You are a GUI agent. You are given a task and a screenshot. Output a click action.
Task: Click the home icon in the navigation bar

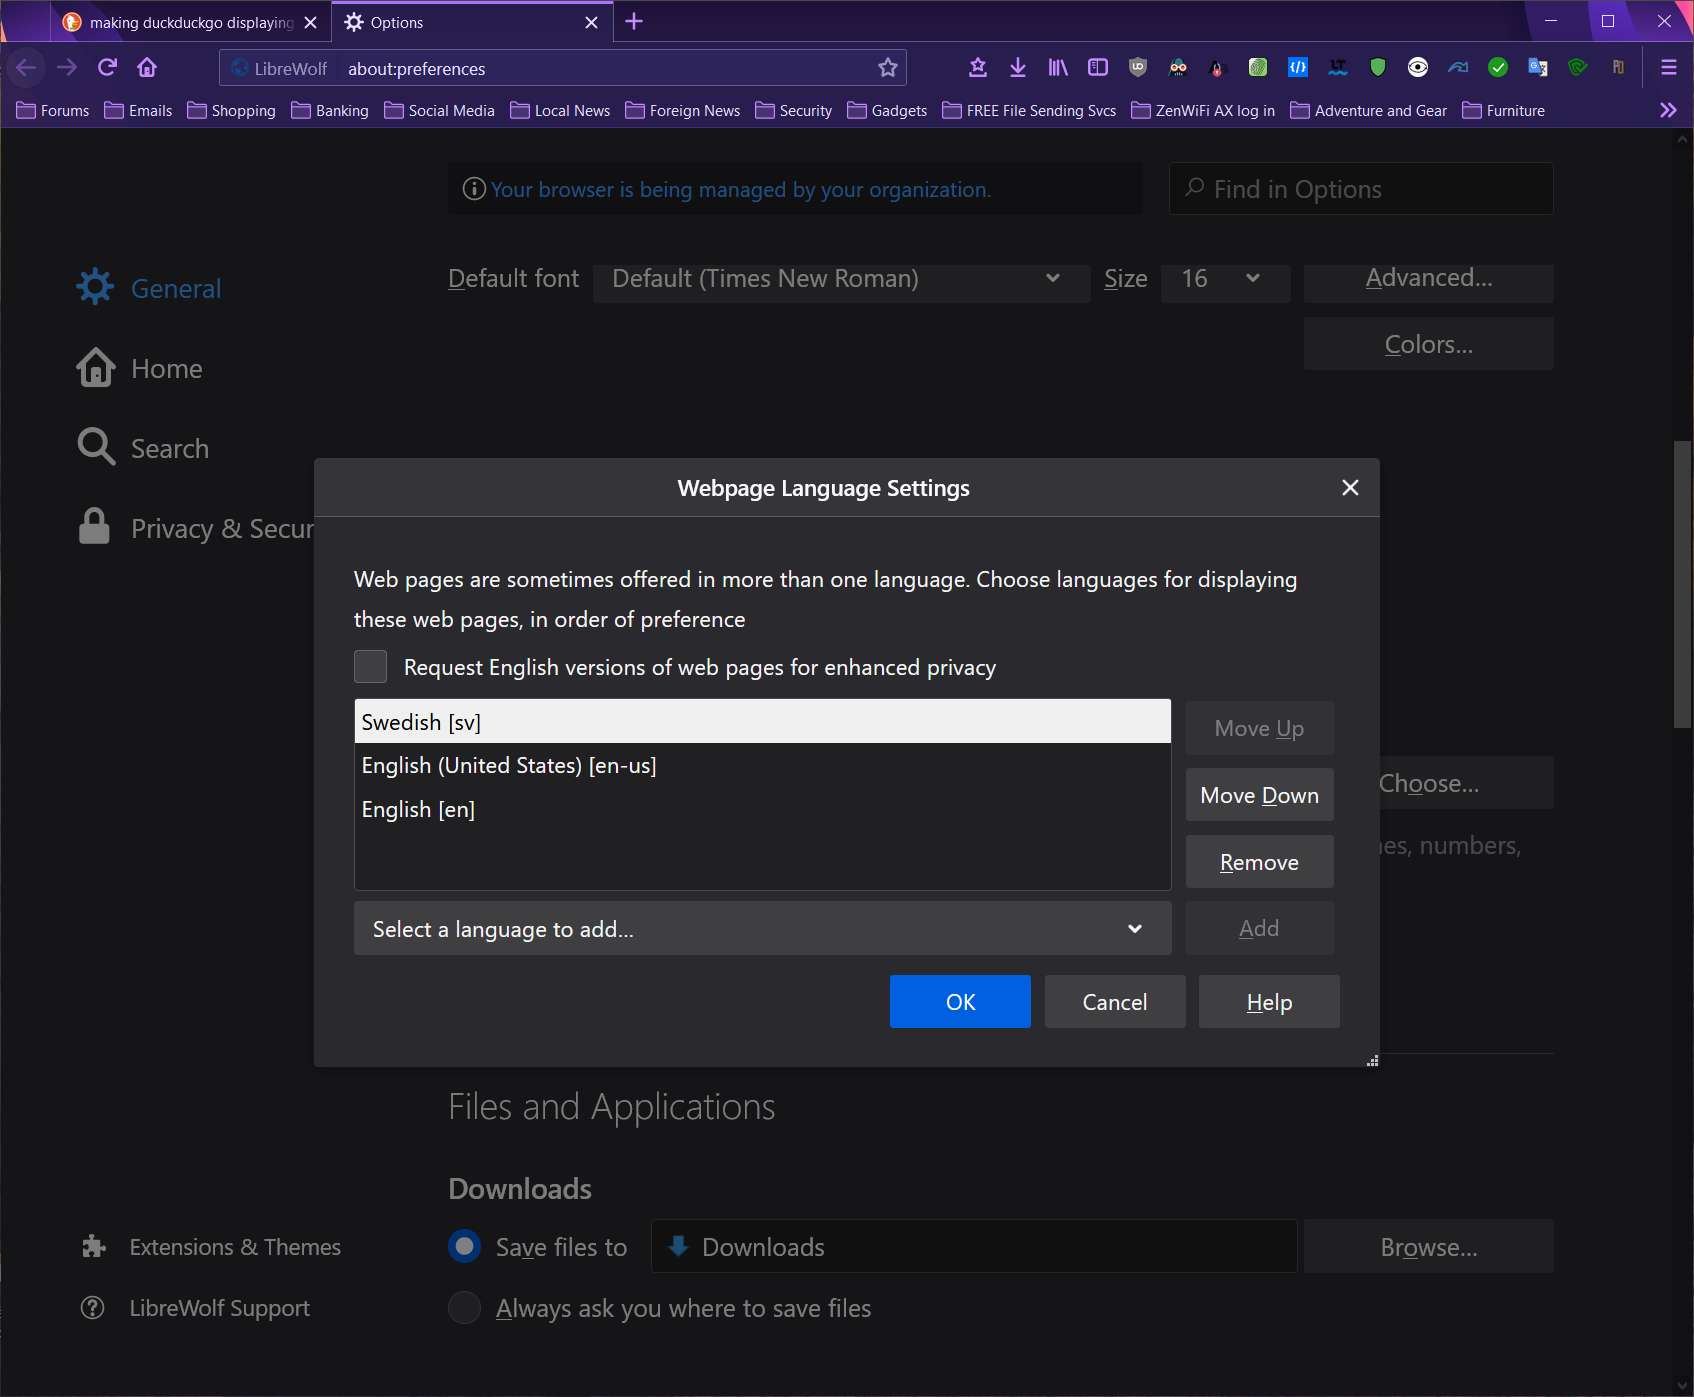point(147,68)
